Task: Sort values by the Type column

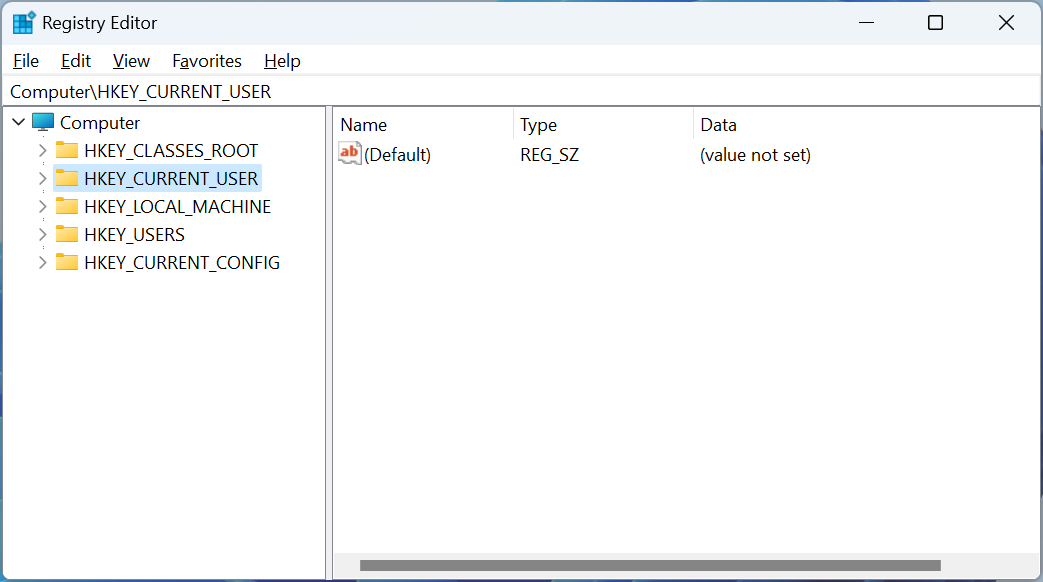Action: click(538, 125)
